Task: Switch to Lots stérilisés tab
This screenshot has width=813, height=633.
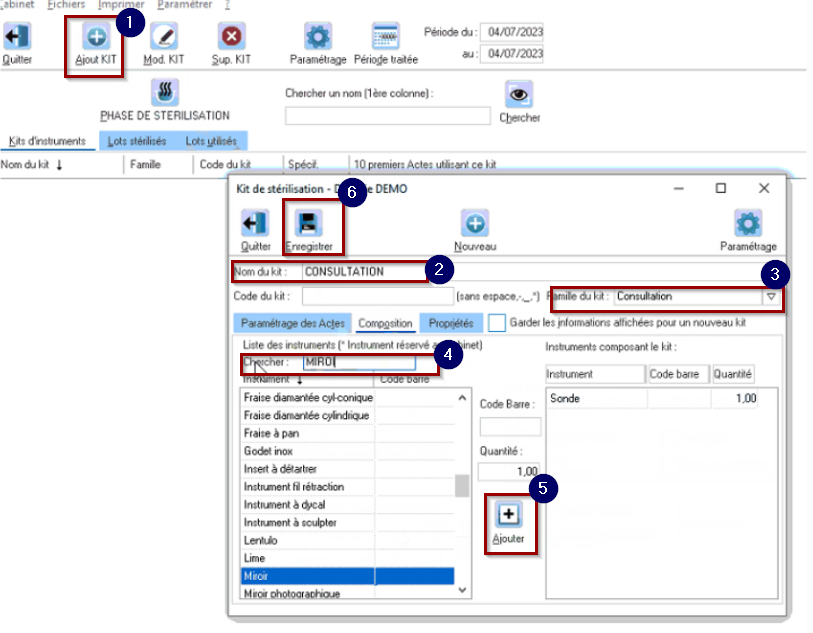Action: tap(137, 141)
